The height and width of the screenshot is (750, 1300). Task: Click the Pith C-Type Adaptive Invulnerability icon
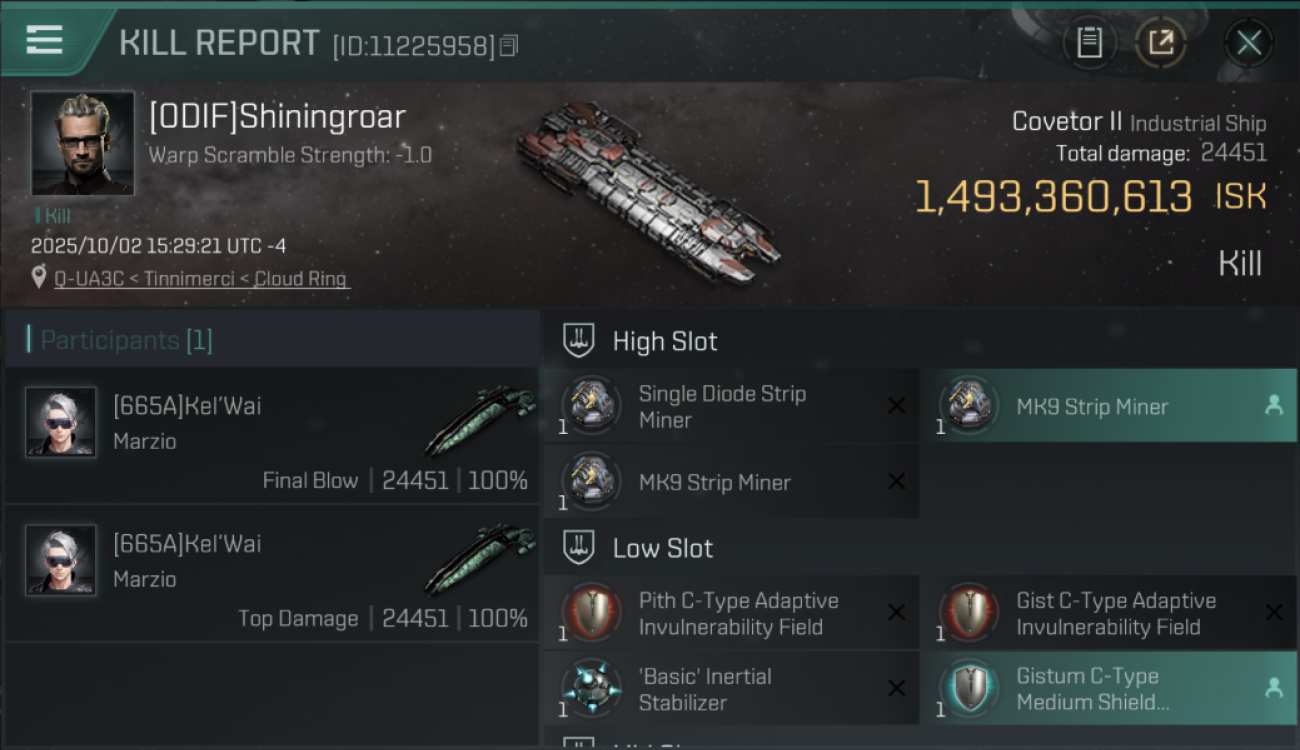590,613
